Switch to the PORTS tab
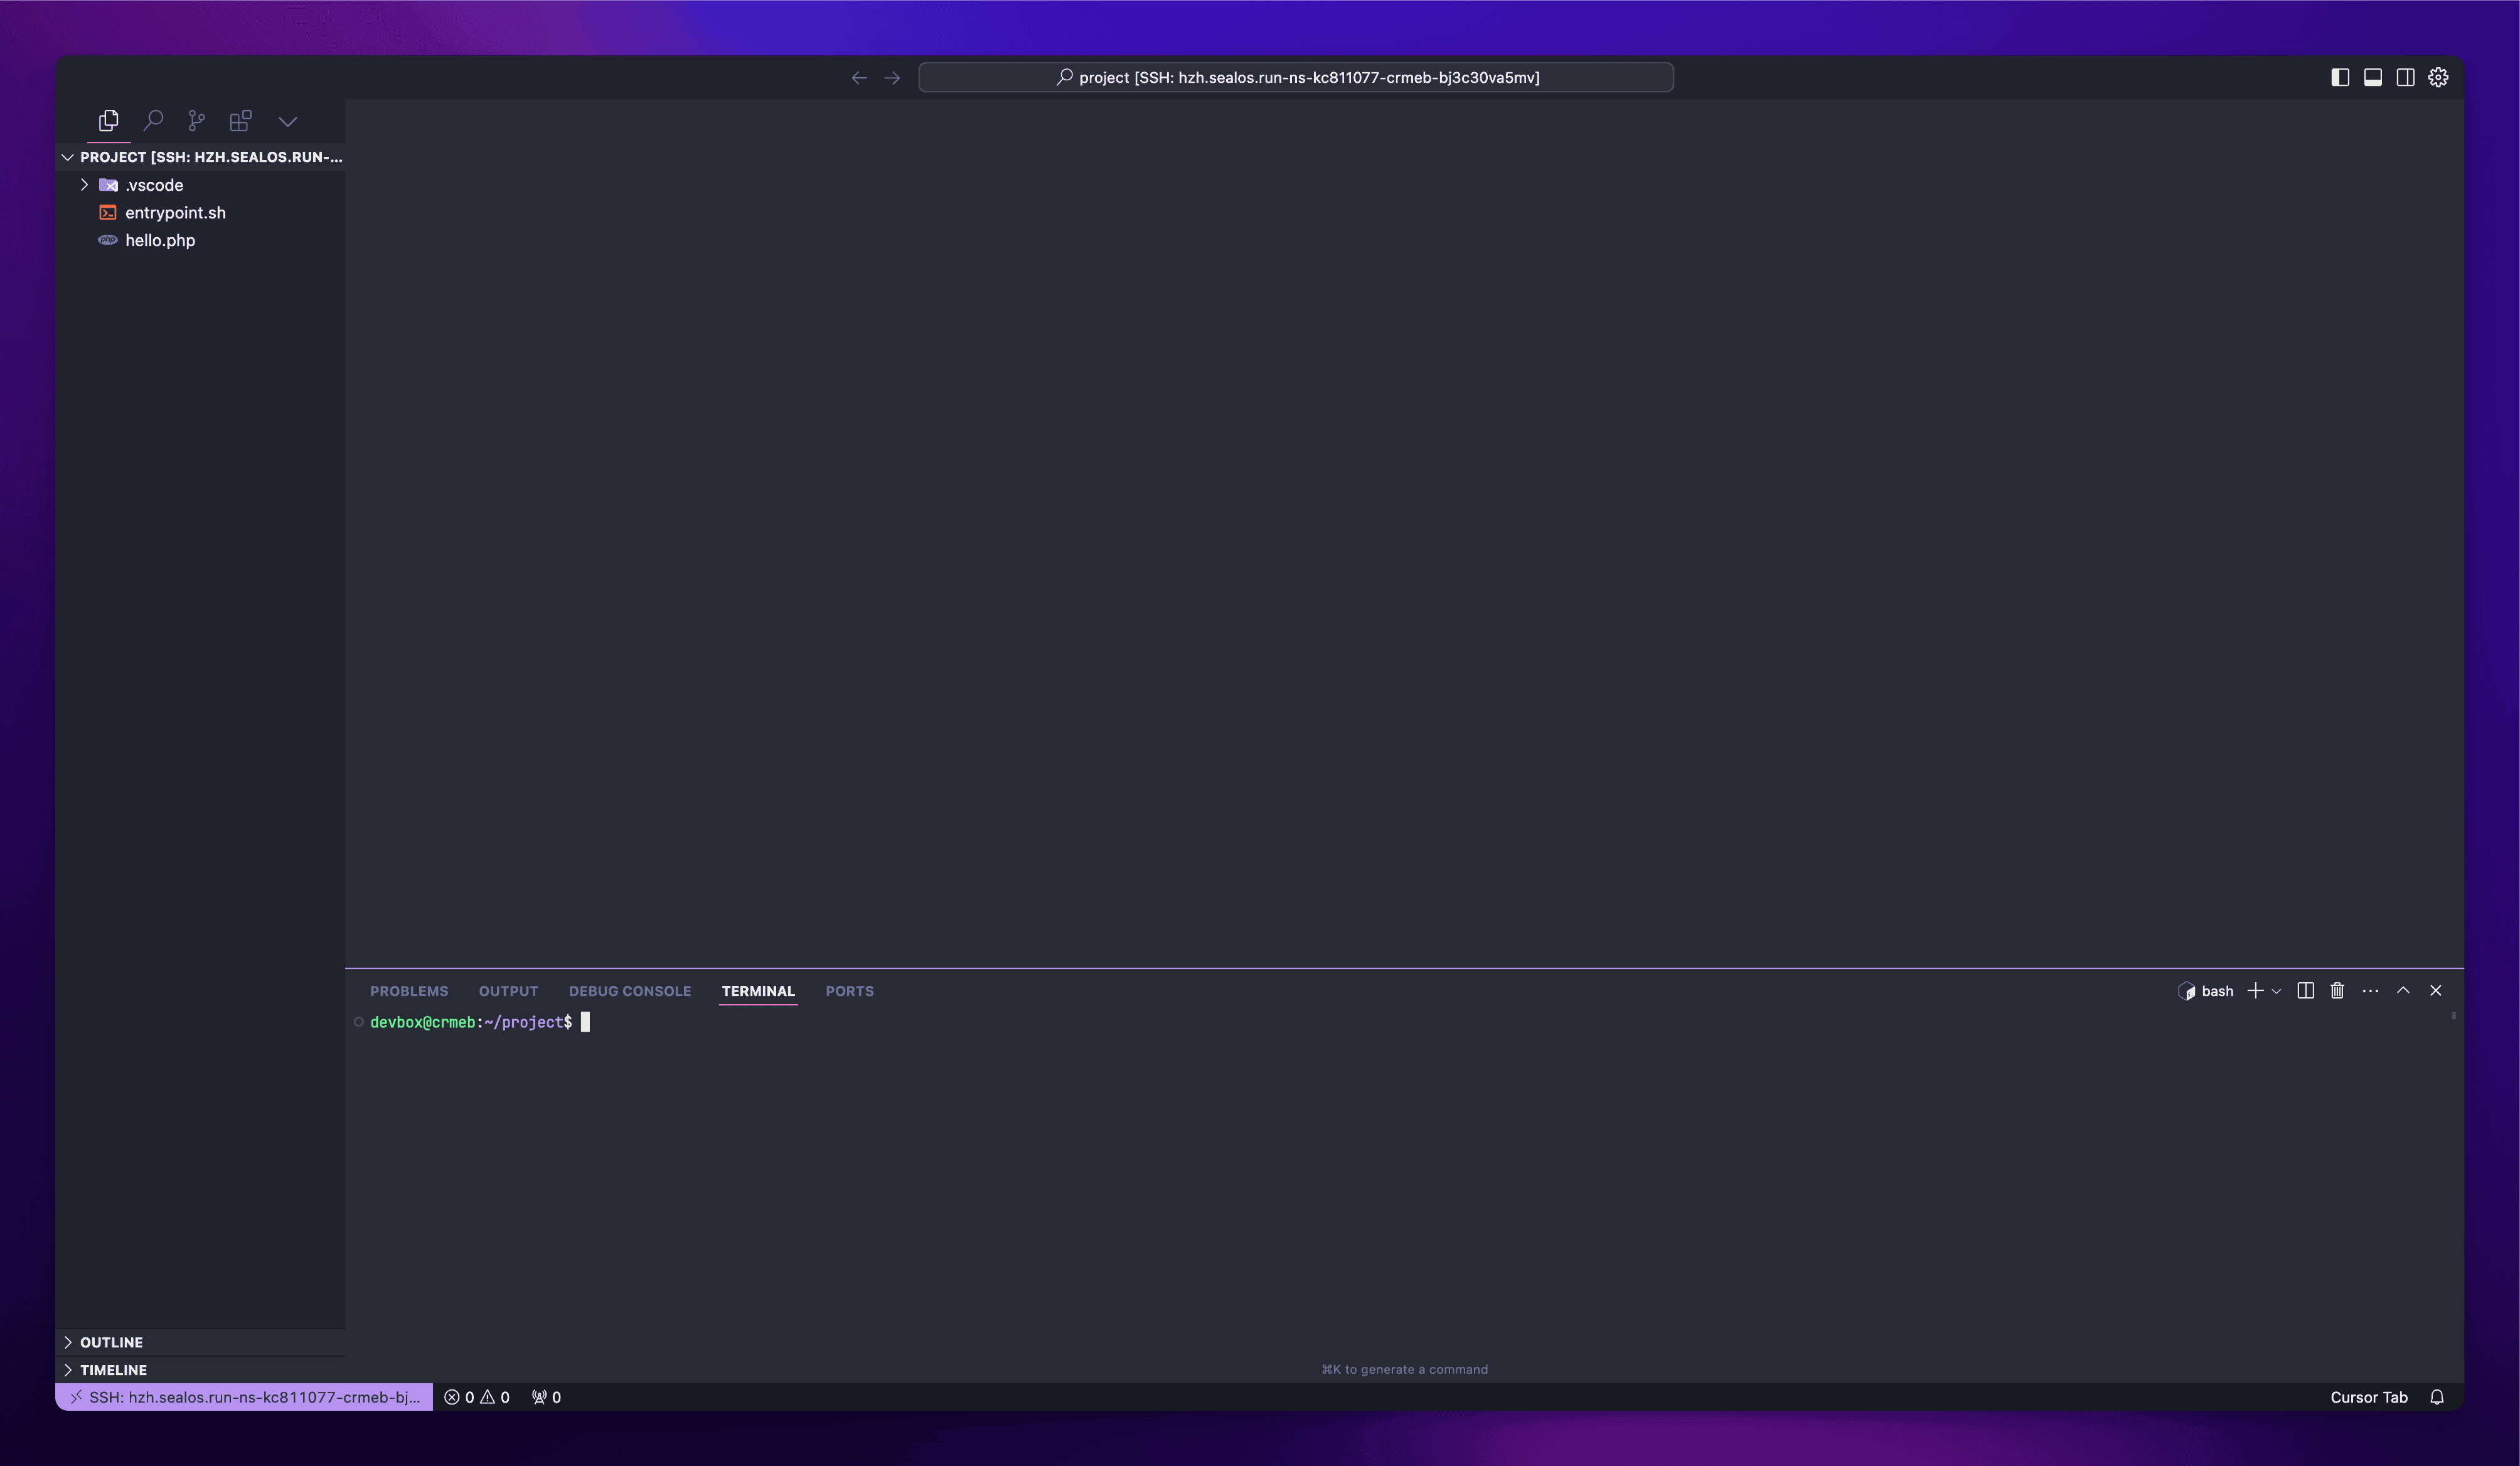Viewport: 2520px width, 1466px height. point(850,991)
